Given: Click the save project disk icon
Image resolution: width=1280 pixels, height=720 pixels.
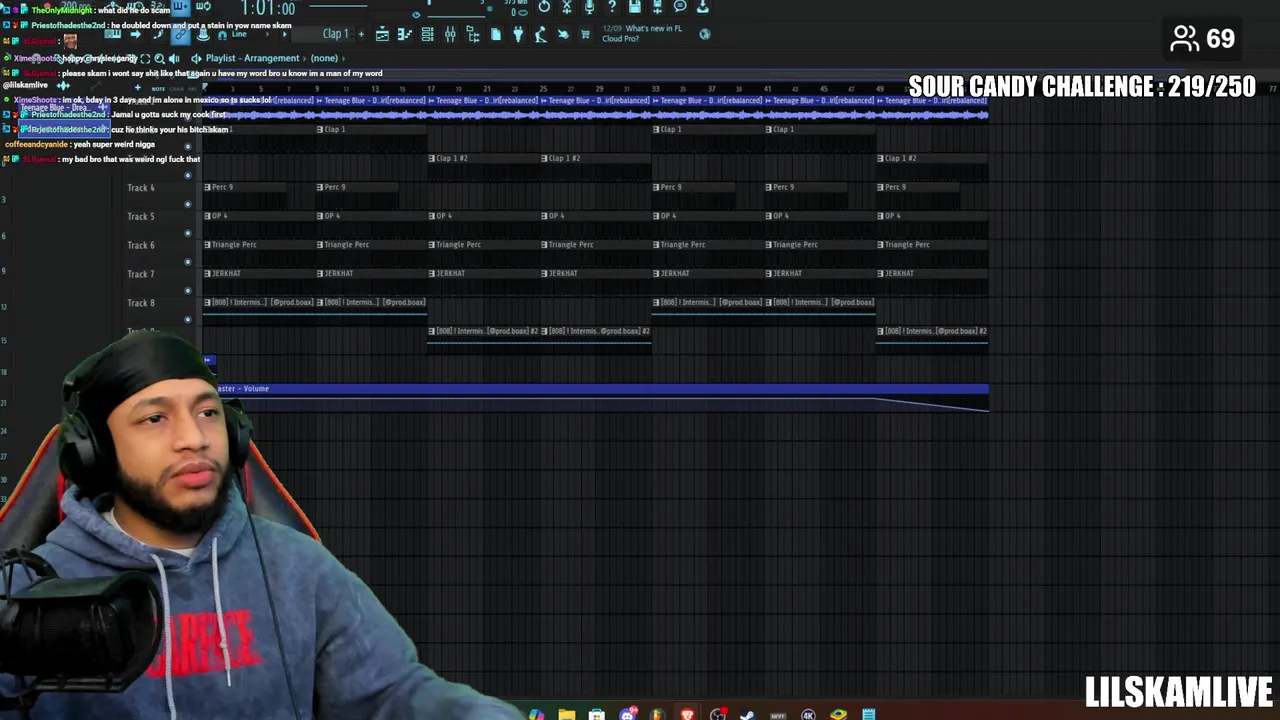Looking at the screenshot, I should coord(635,7).
